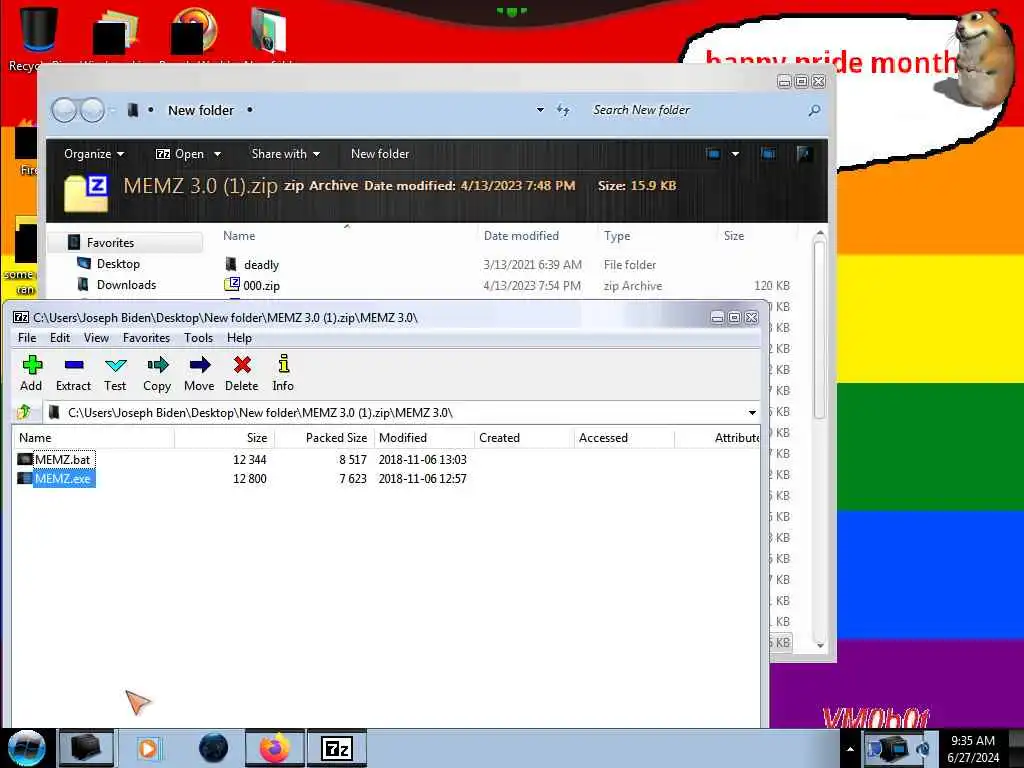Screen dimensions: 1024x768
Task: Sort by Size column in 7-Zip
Action: coord(225,438)
